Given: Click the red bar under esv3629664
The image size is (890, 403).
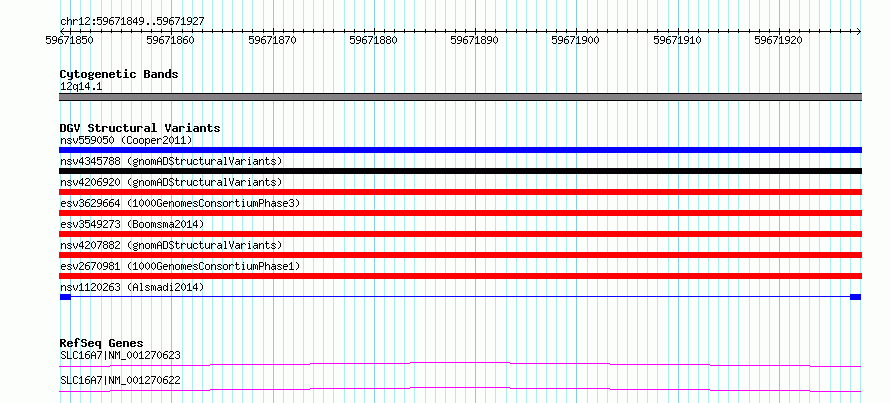Looking at the screenshot, I should coord(460,213).
